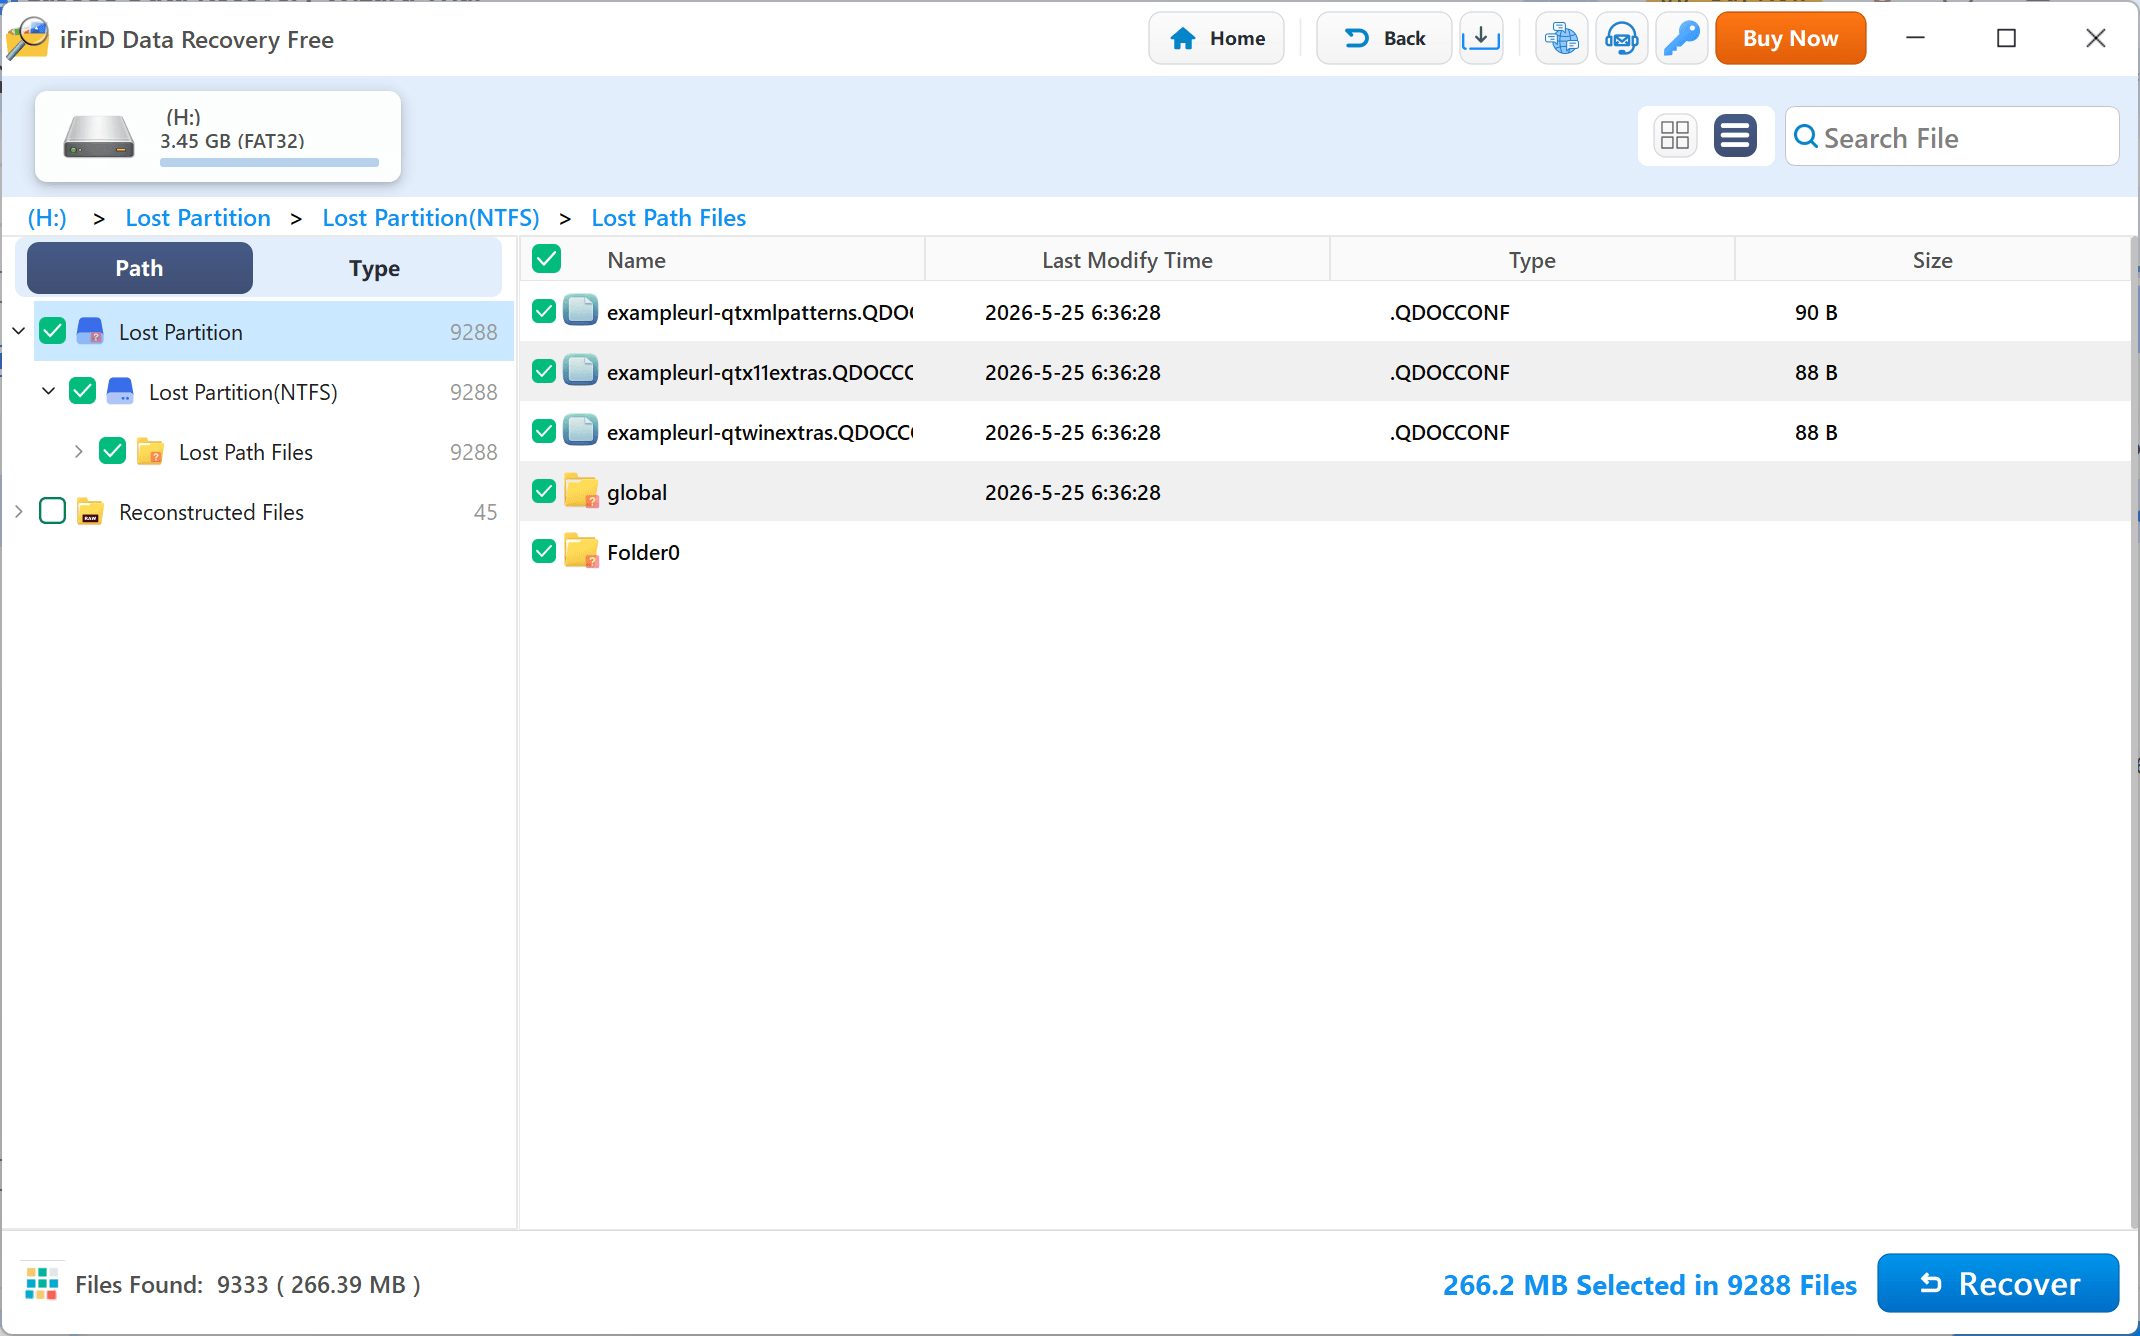Expand the Lost Path Files node
This screenshot has width=2140, height=1336.
click(x=78, y=451)
